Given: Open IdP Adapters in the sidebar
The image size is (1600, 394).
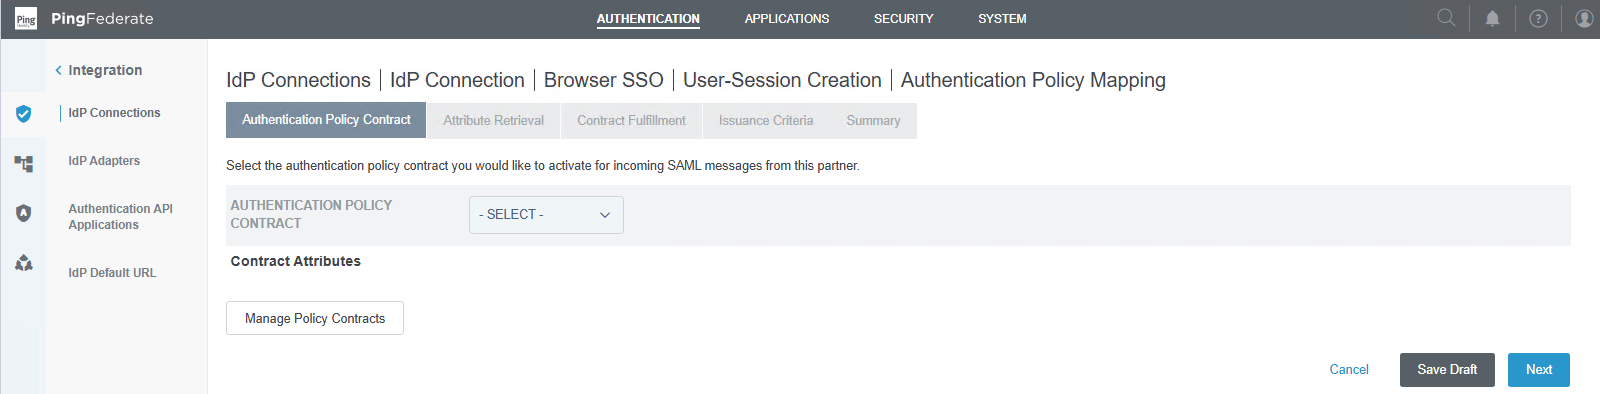Looking at the screenshot, I should (104, 161).
